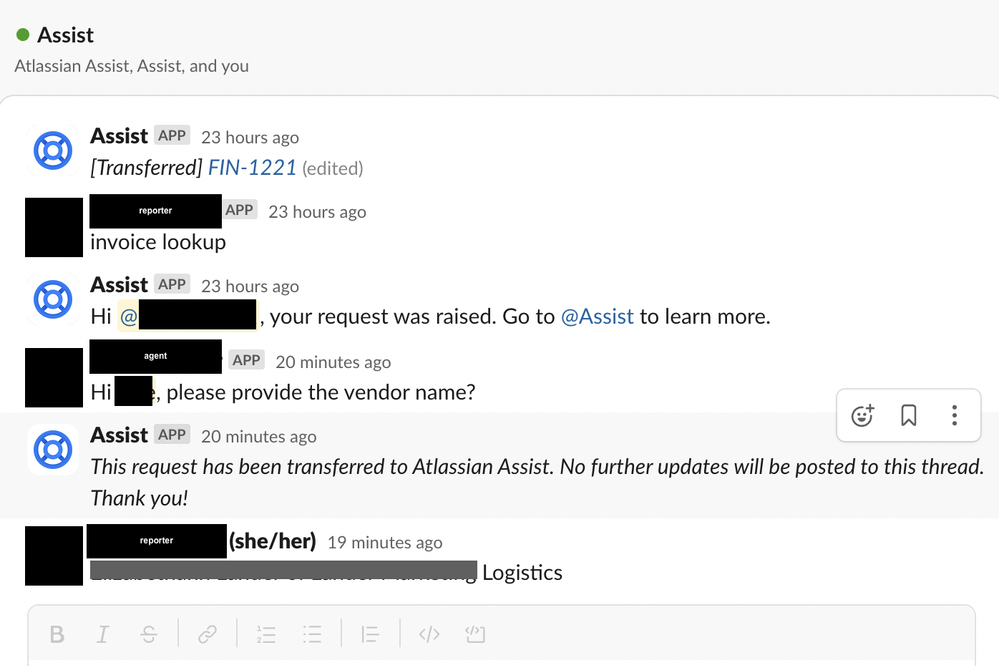Add an emoji reaction to the message
999x666 pixels.
tap(862, 416)
